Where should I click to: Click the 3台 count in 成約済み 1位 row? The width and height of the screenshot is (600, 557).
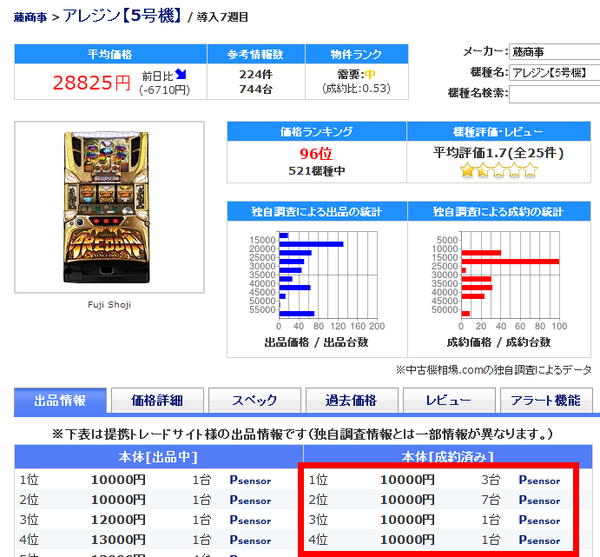[x=491, y=480]
